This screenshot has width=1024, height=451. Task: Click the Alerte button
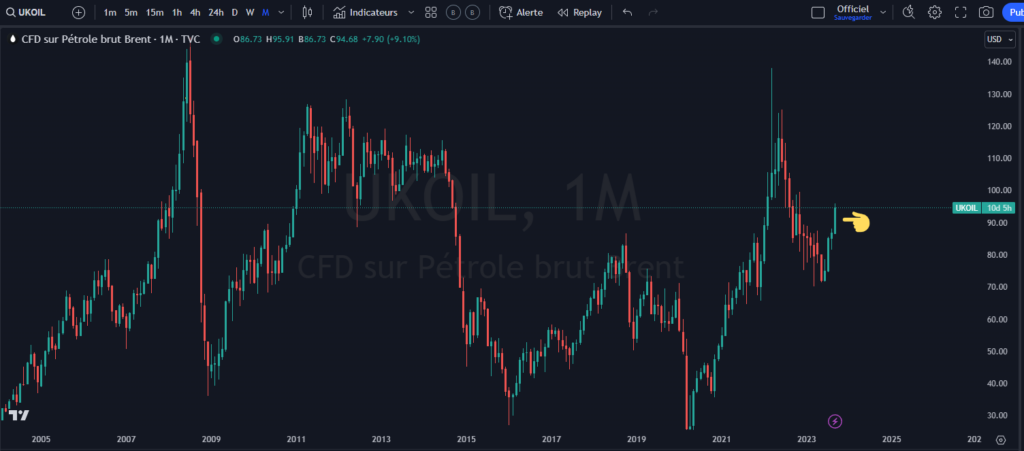pos(520,12)
